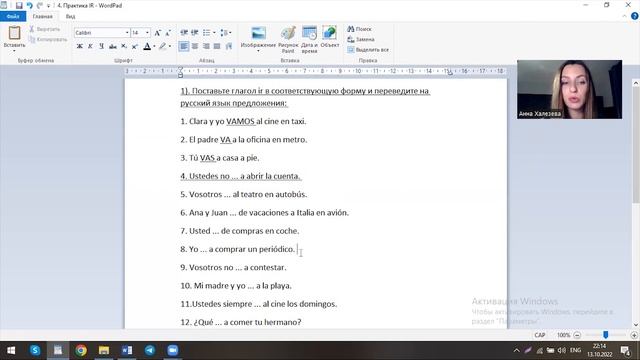The height and width of the screenshot is (360, 640).
Task: Increase paragraph indent
Action: tap(195, 33)
